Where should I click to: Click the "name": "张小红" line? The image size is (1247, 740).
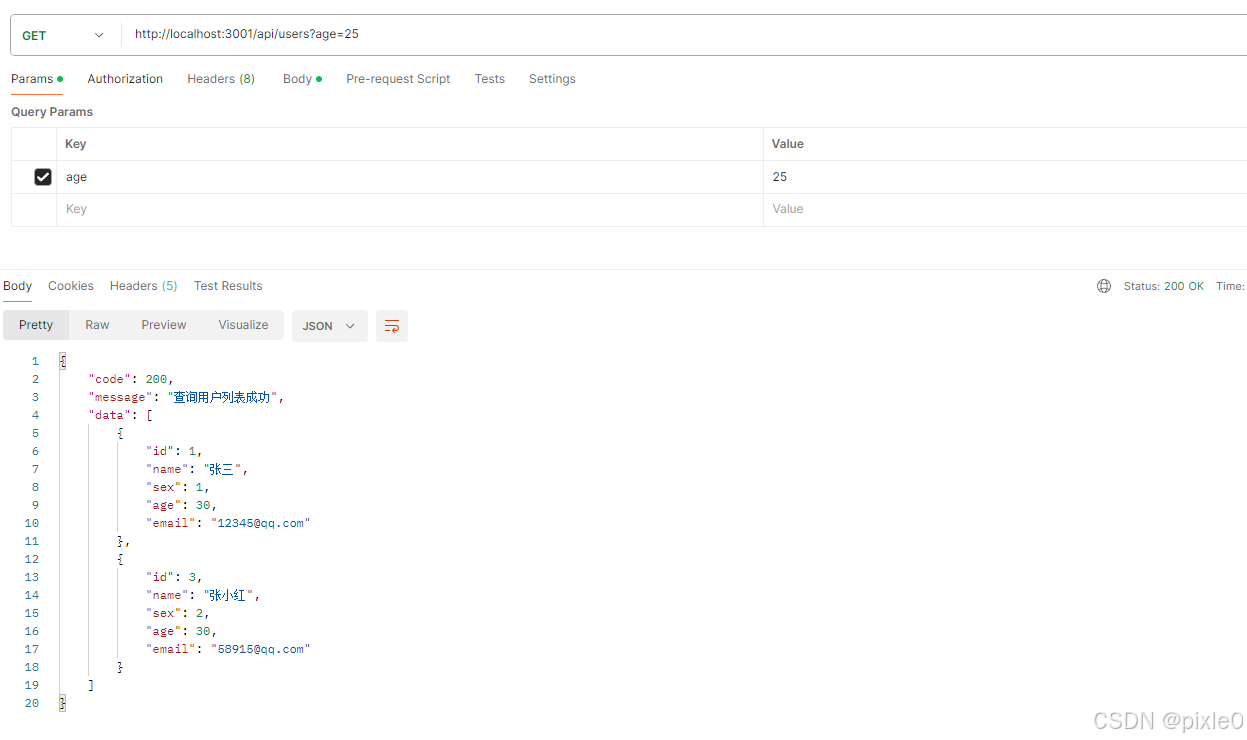click(203, 595)
